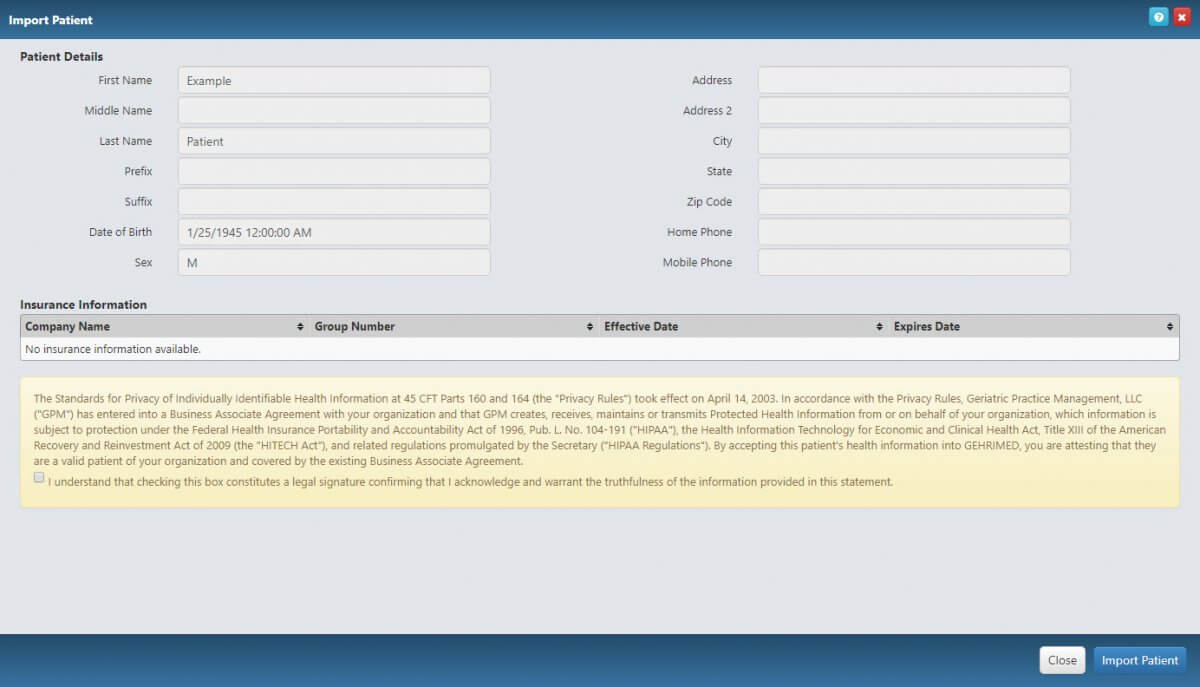Select the State field

coord(914,171)
